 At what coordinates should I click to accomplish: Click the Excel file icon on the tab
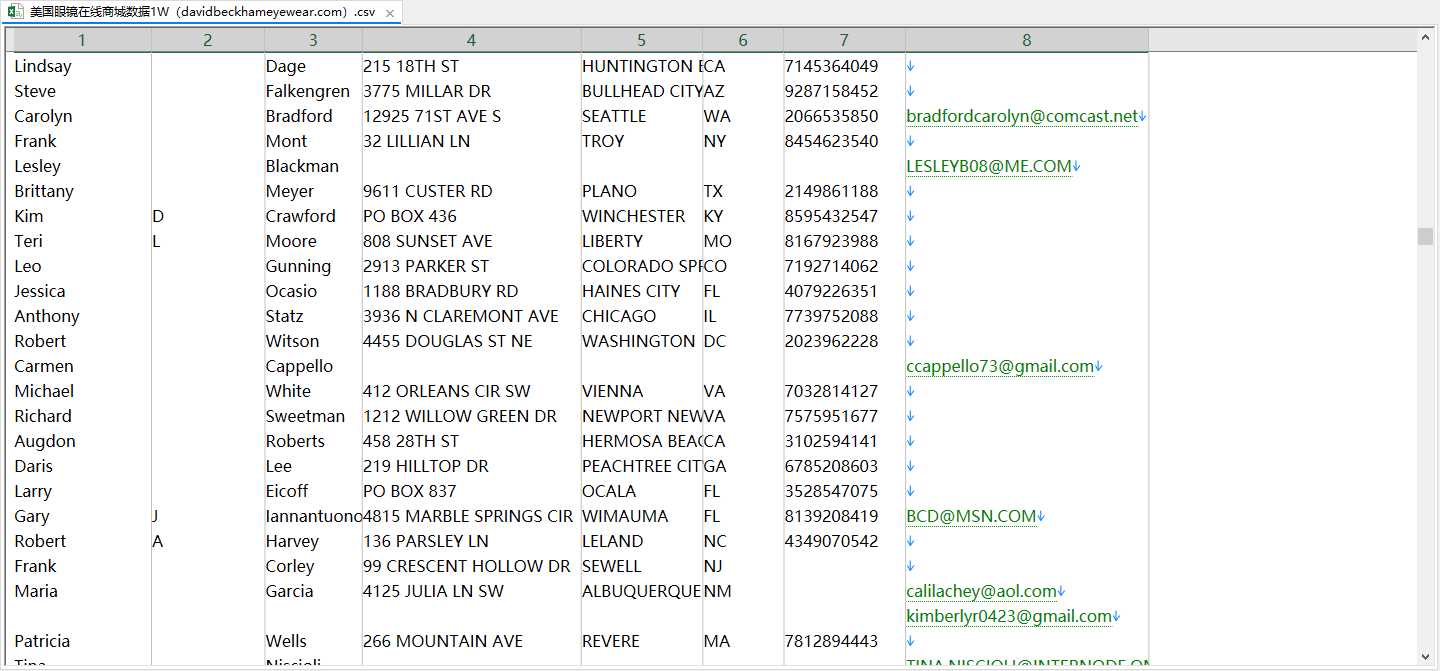pos(15,12)
